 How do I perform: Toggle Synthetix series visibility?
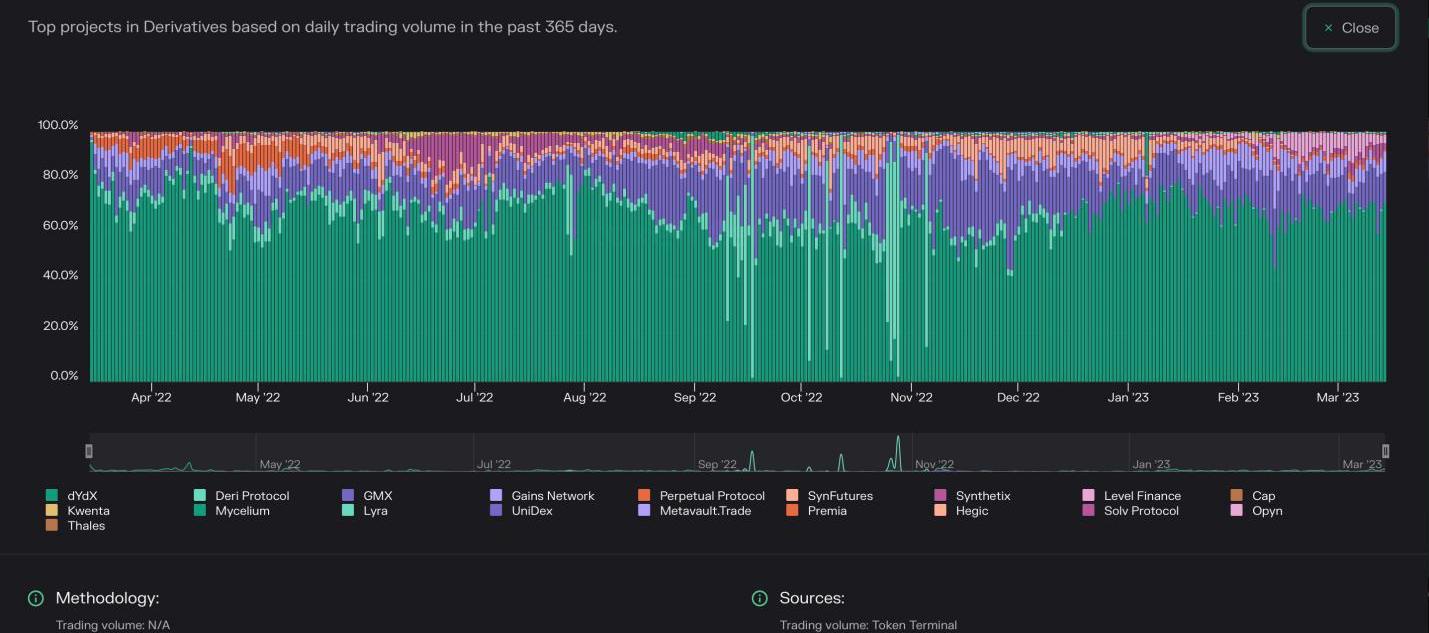point(982,496)
